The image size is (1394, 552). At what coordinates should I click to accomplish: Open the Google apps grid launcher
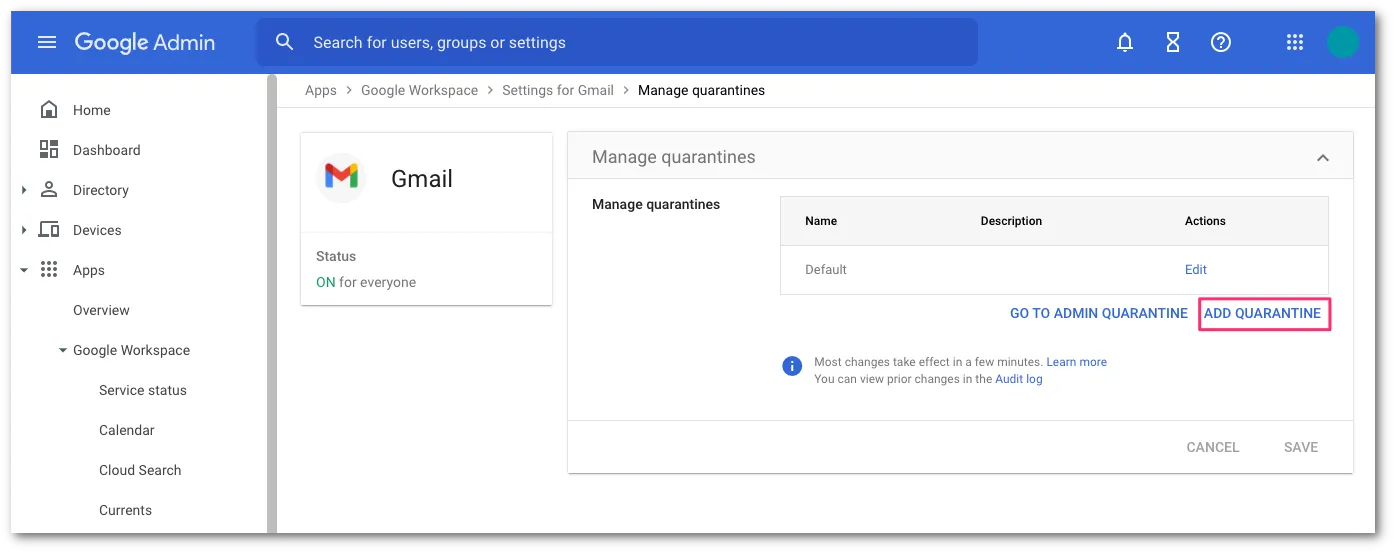click(x=1295, y=42)
